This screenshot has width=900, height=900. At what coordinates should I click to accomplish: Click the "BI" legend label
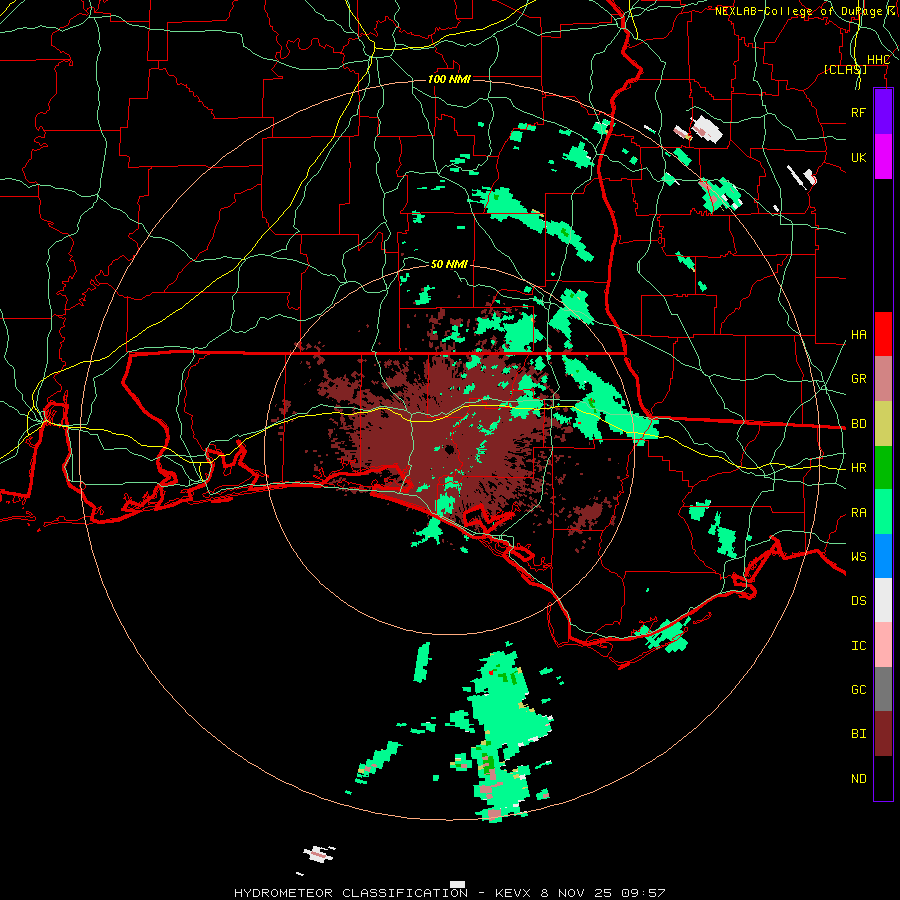tap(858, 734)
